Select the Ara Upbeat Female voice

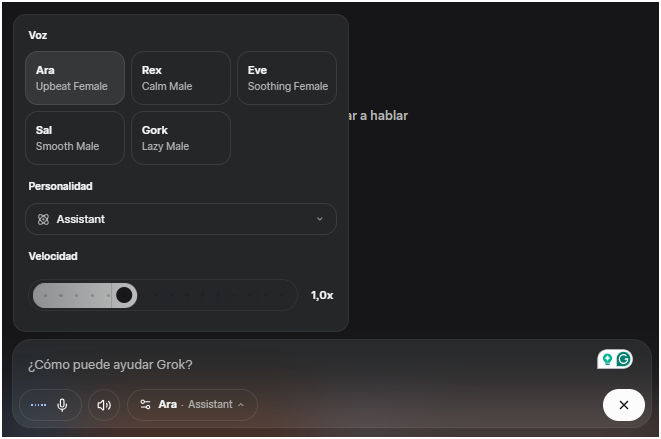(75, 78)
